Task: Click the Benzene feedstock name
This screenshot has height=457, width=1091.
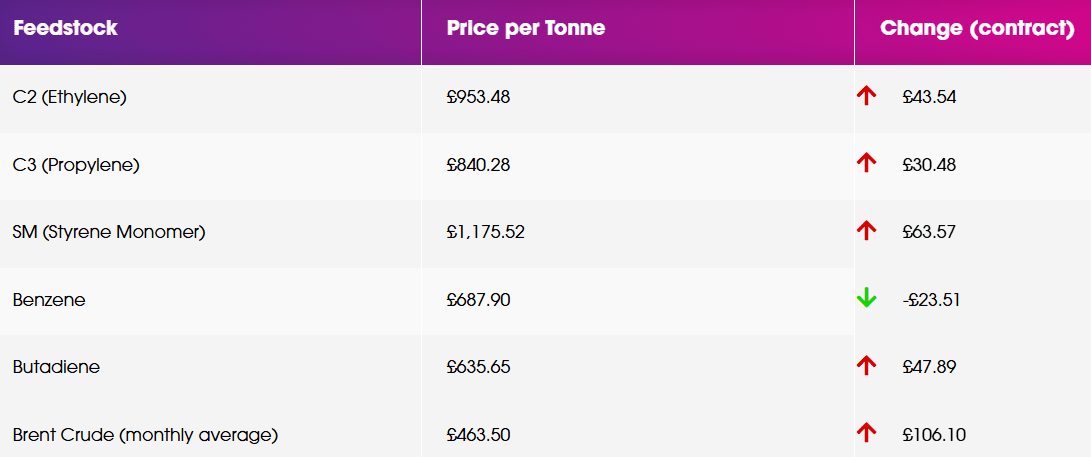Action: tap(49, 300)
